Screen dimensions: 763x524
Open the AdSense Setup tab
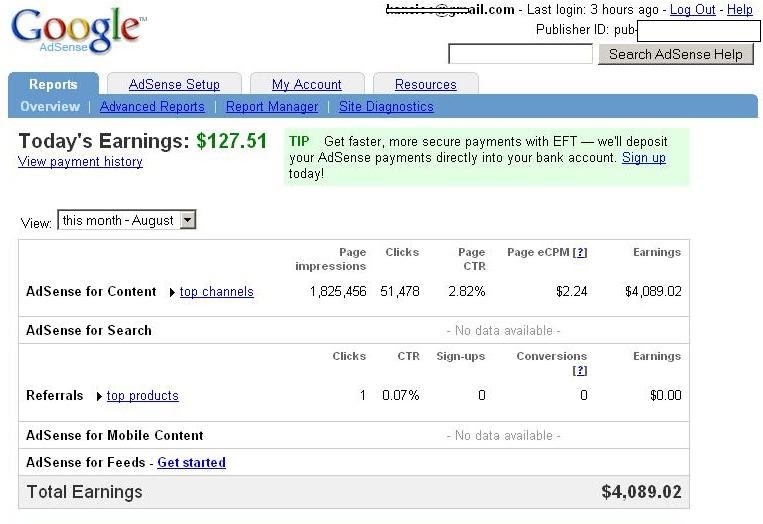pyautogui.click(x=174, y=84)
